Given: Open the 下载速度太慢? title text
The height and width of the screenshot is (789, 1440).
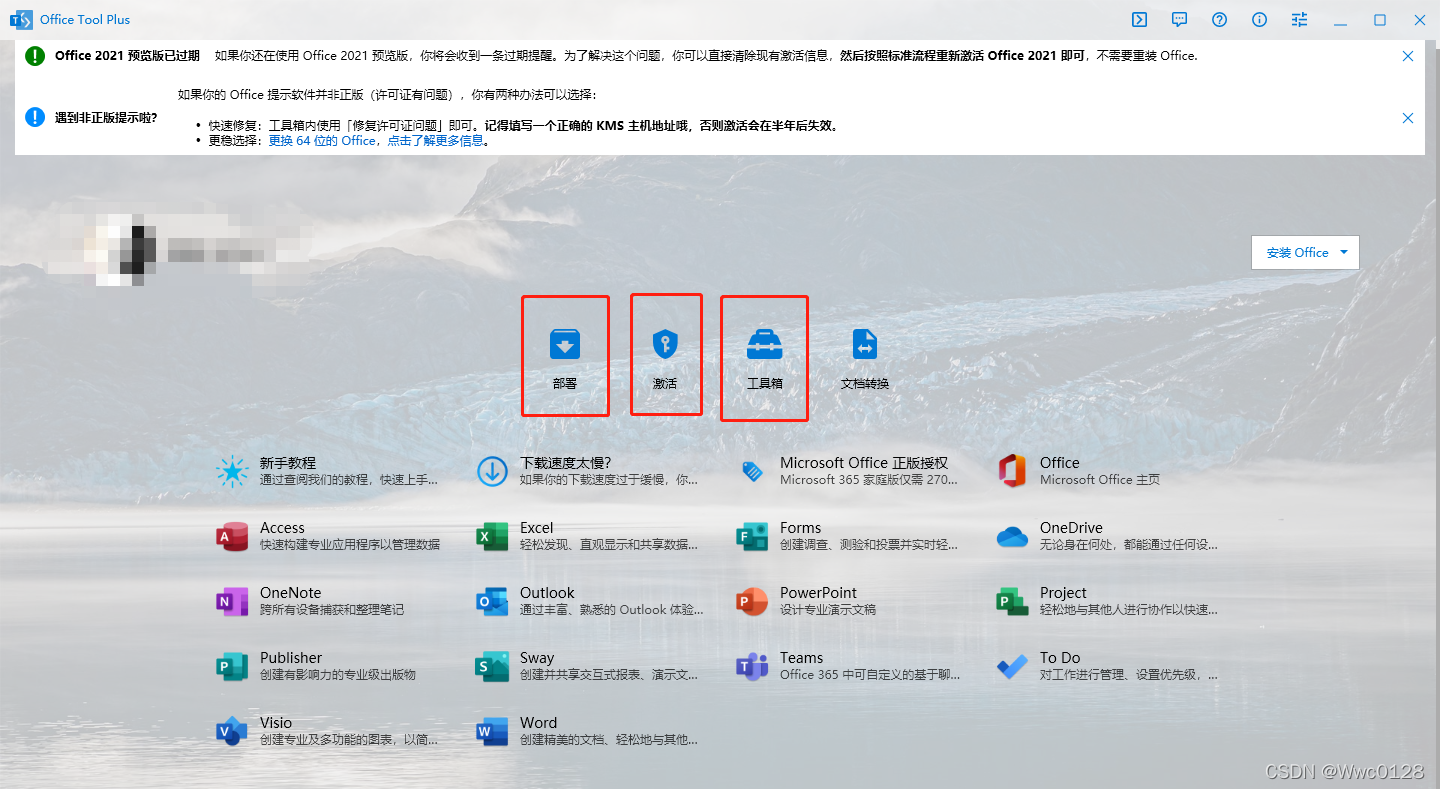Looking at the screenshot, I should pyautogui.click(x=565, y=463).
